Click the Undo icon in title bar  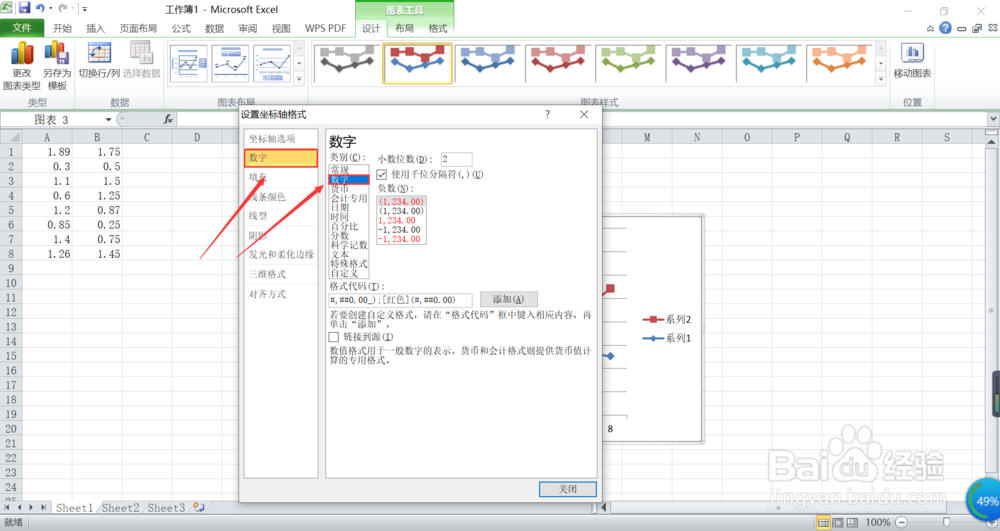click(x=41, y=8)
